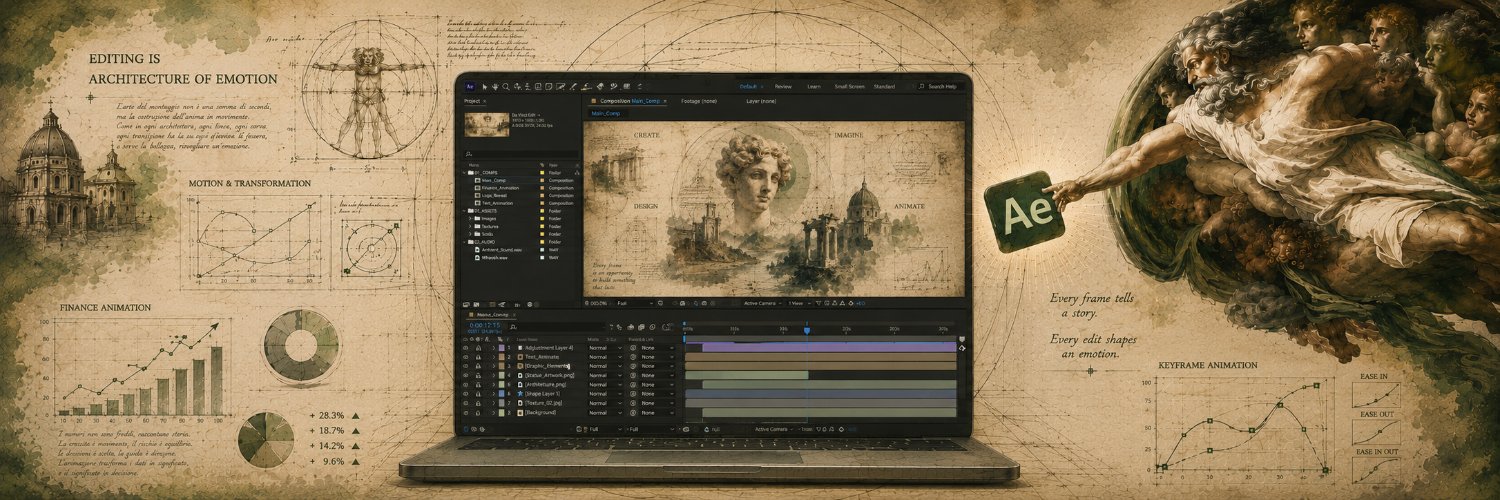Hide the Background layer
1500x500 pixels.
click(465, 412)
